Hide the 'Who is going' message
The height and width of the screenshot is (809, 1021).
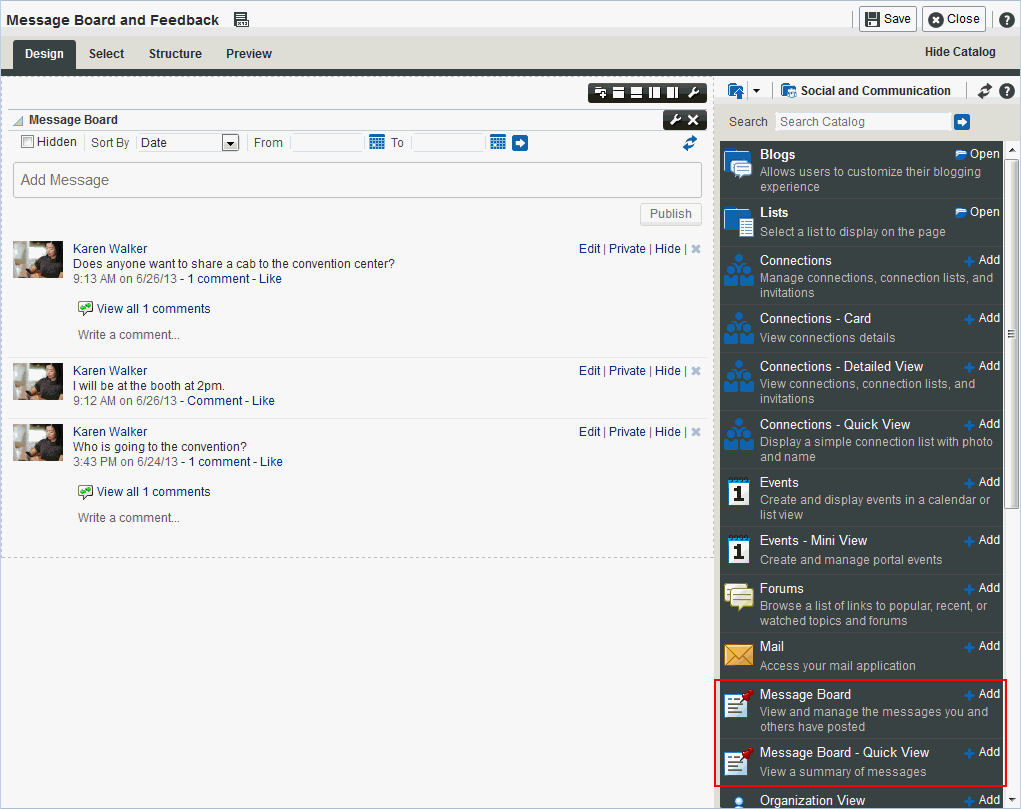pos(667,432)
